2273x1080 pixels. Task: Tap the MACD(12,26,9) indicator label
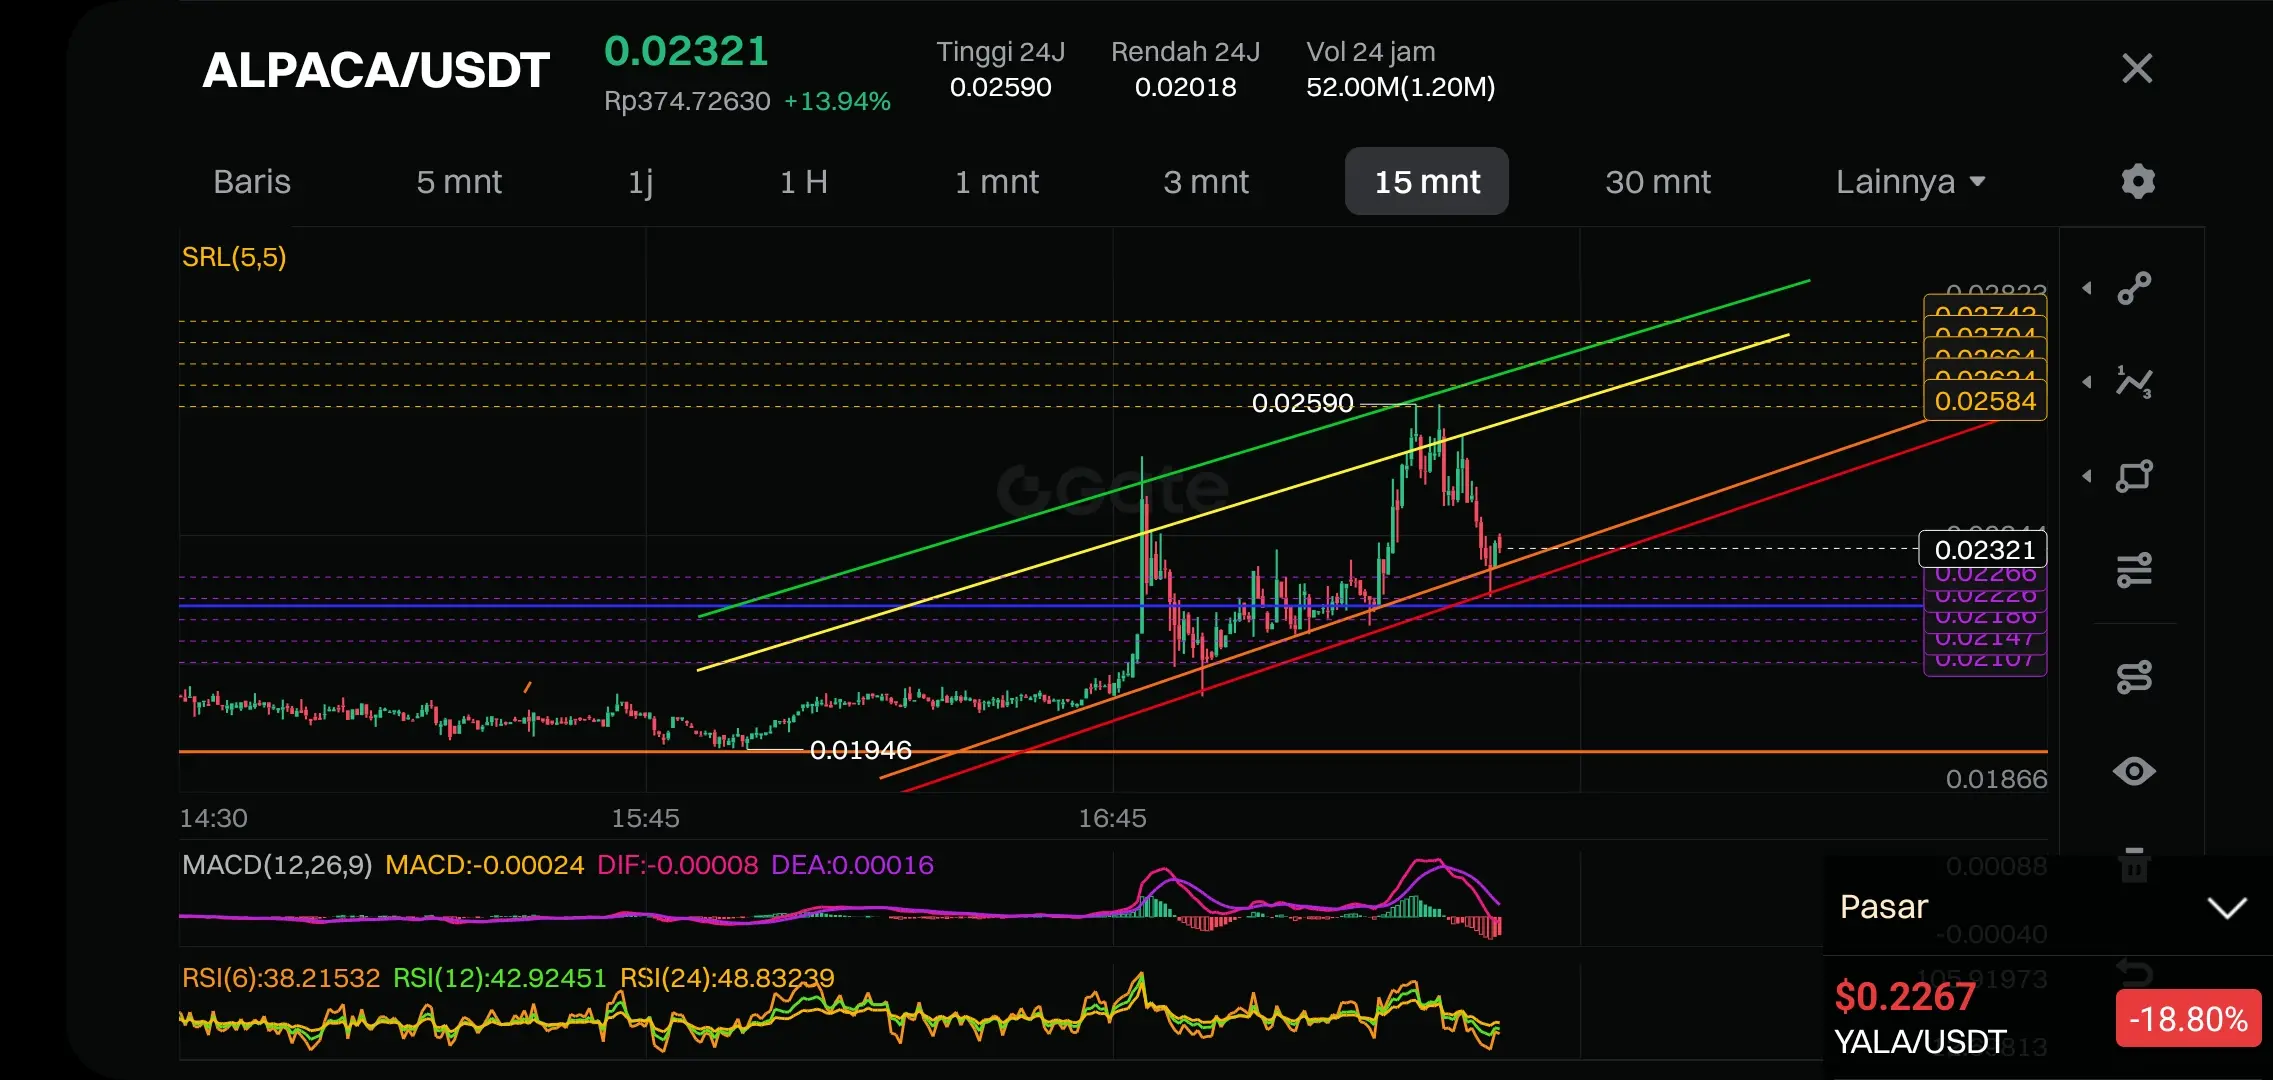click(277, 865)
